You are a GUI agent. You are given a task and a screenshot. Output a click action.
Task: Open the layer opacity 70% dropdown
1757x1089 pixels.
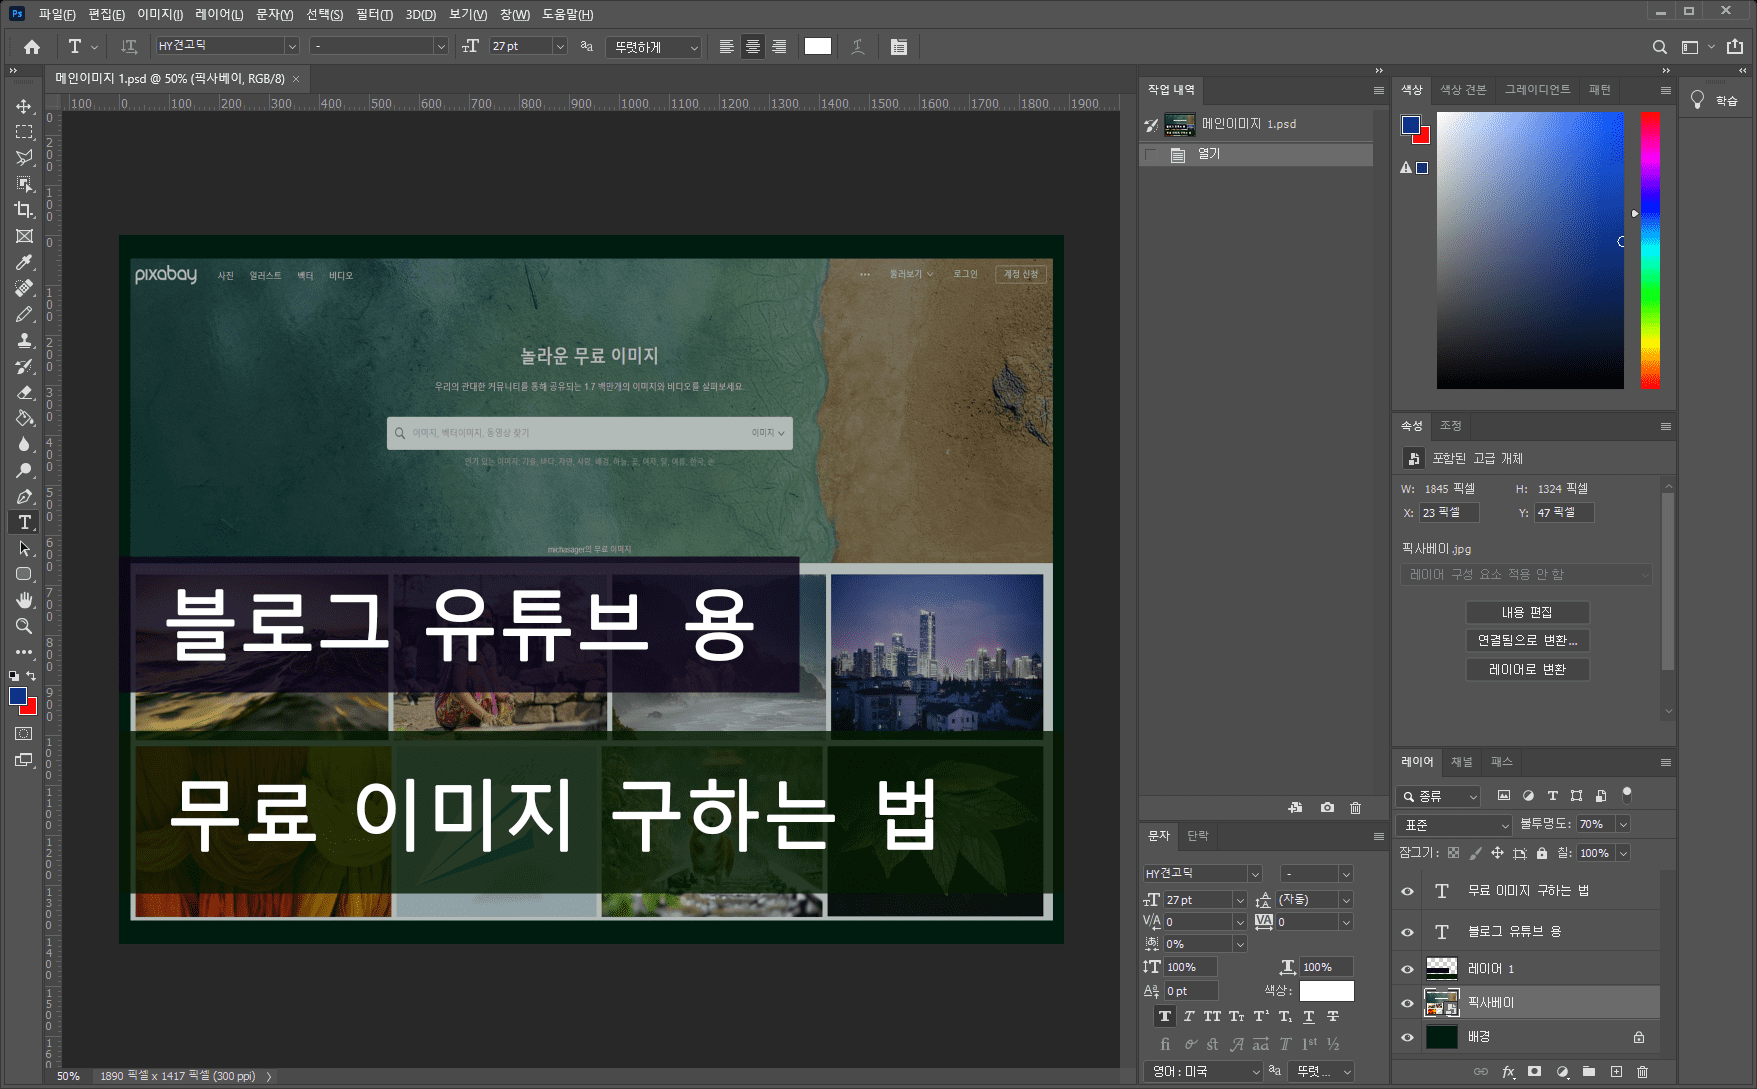point(1624,824)
